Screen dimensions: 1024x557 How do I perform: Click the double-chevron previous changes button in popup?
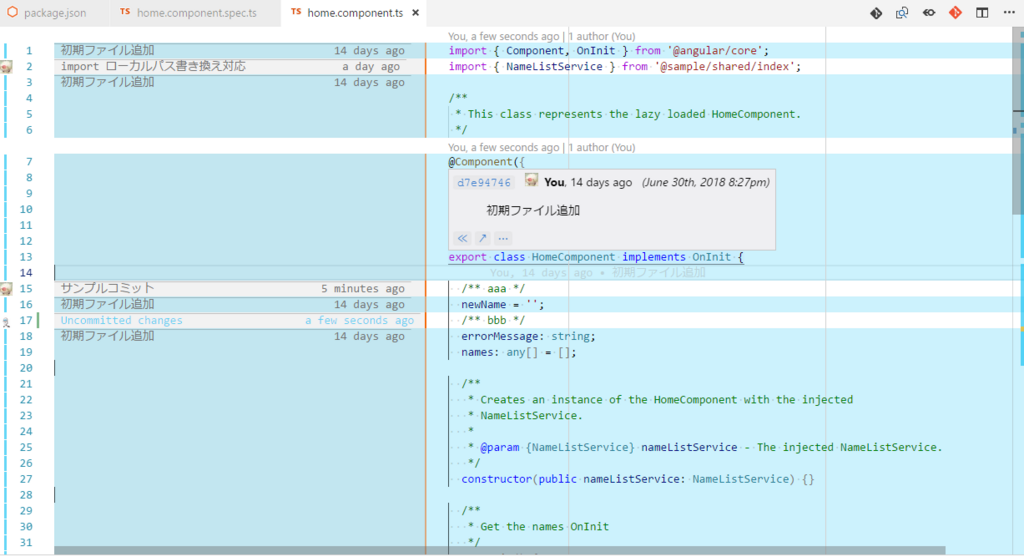[462, 238]
